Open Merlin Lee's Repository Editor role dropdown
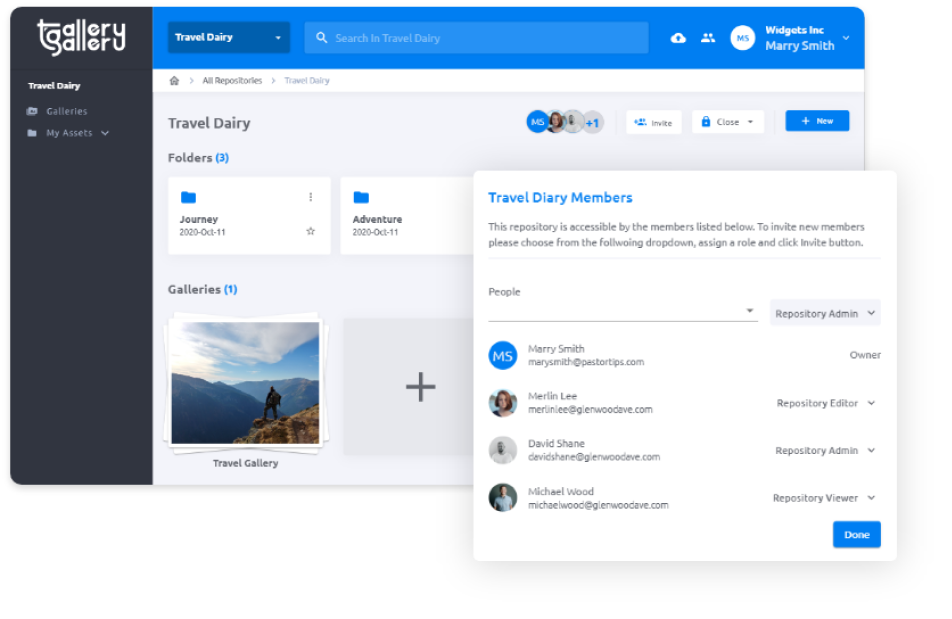952x619 pixels. (x=826, y=404)
